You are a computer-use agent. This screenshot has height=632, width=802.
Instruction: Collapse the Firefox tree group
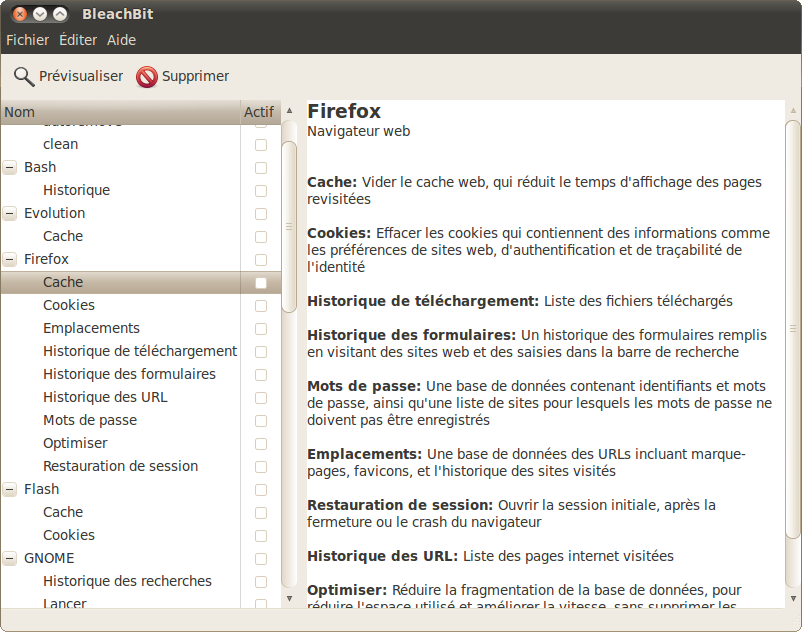click(x=10, y=260)
